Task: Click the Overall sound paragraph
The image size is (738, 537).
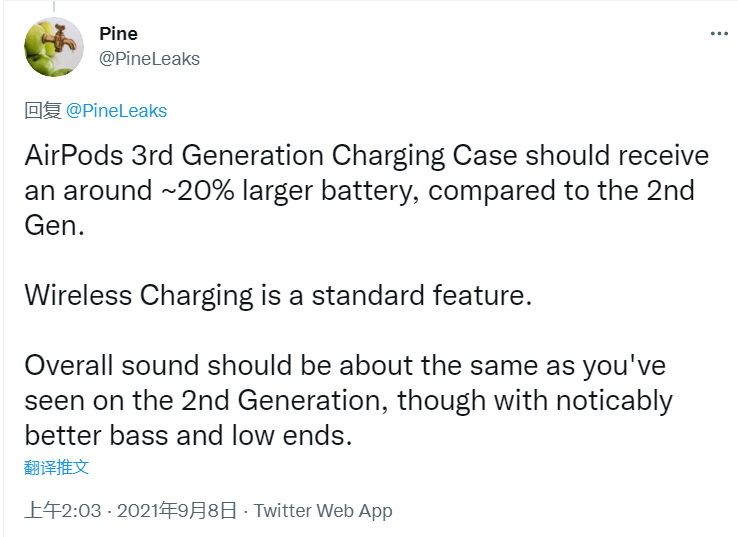Action: 350,401
